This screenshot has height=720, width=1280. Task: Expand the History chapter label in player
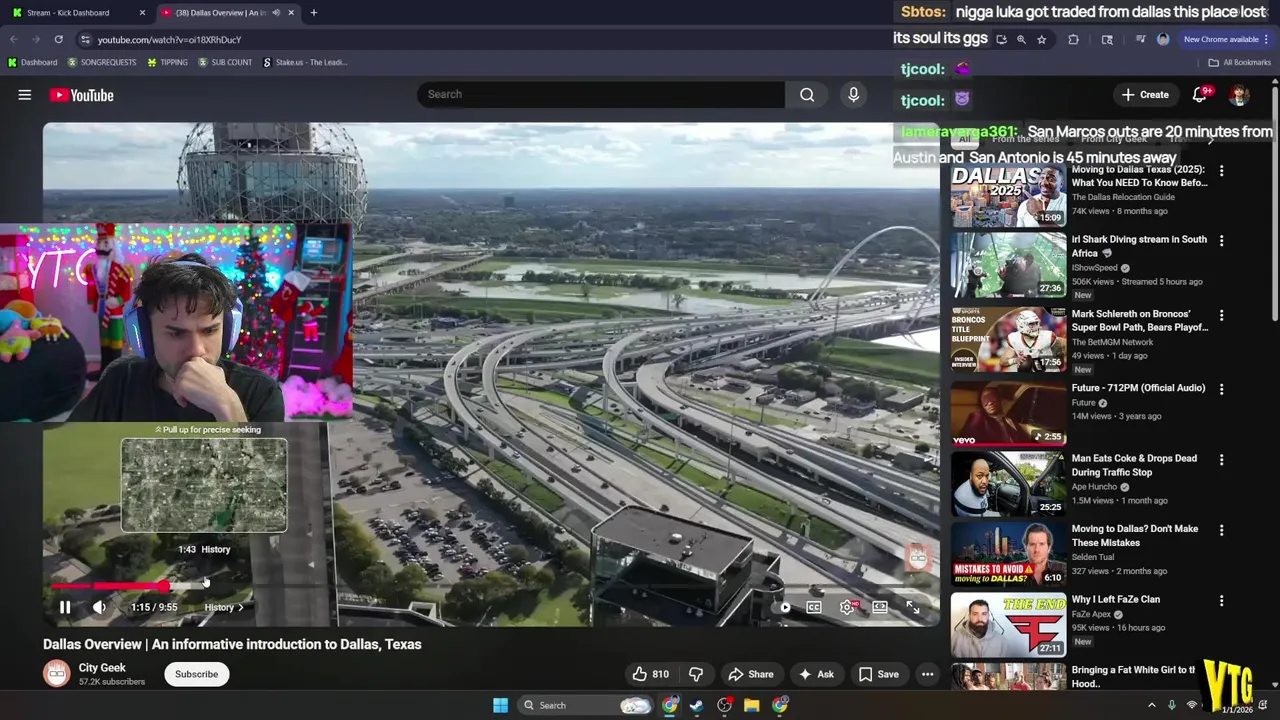224,607
